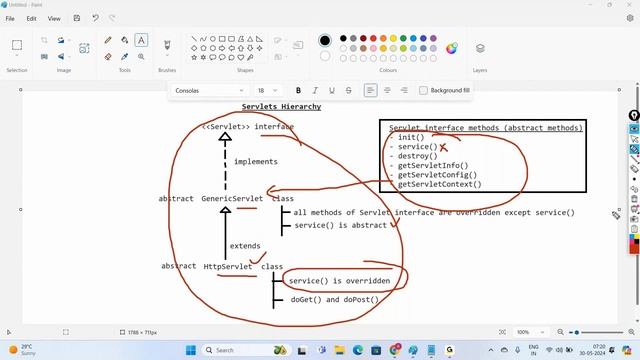Click the Flip image icon

[x=61, y=57]
